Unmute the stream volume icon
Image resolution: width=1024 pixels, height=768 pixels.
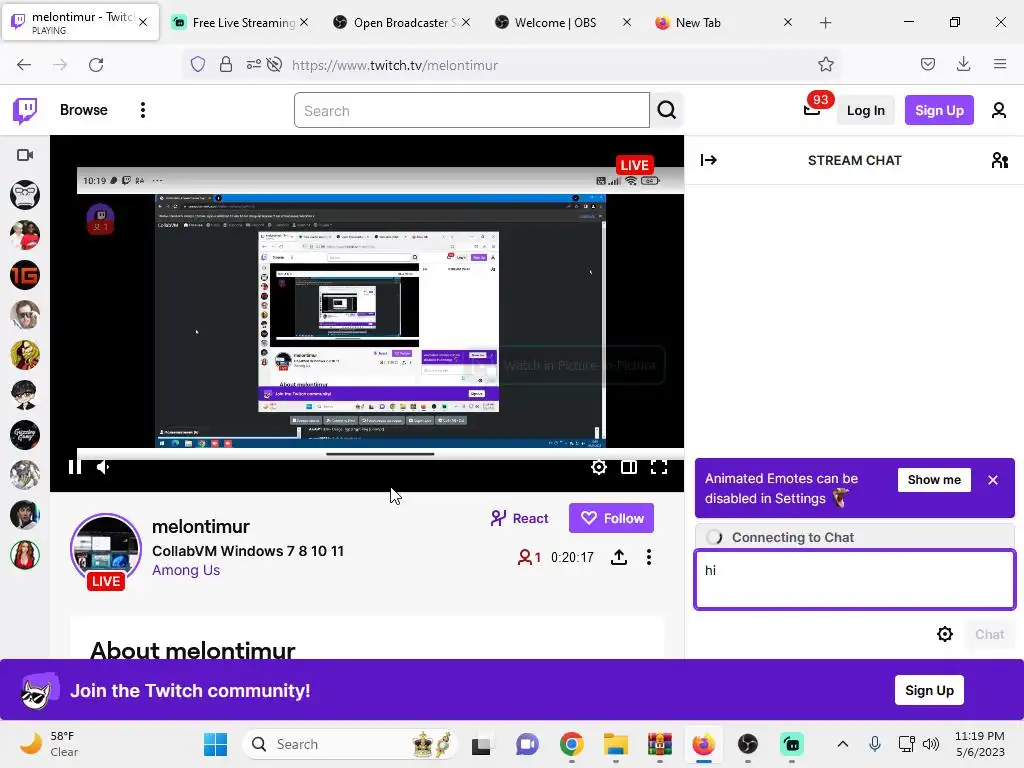pyautogui.click(x=103, y=467)
